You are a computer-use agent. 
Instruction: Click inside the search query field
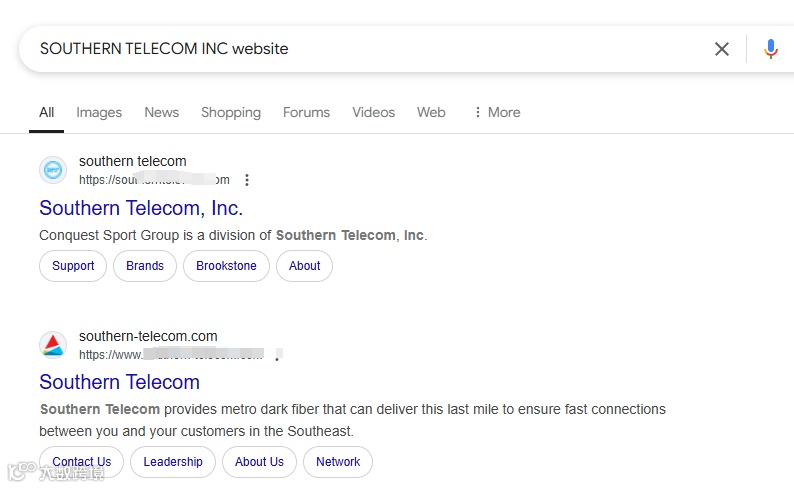[360, 49]
